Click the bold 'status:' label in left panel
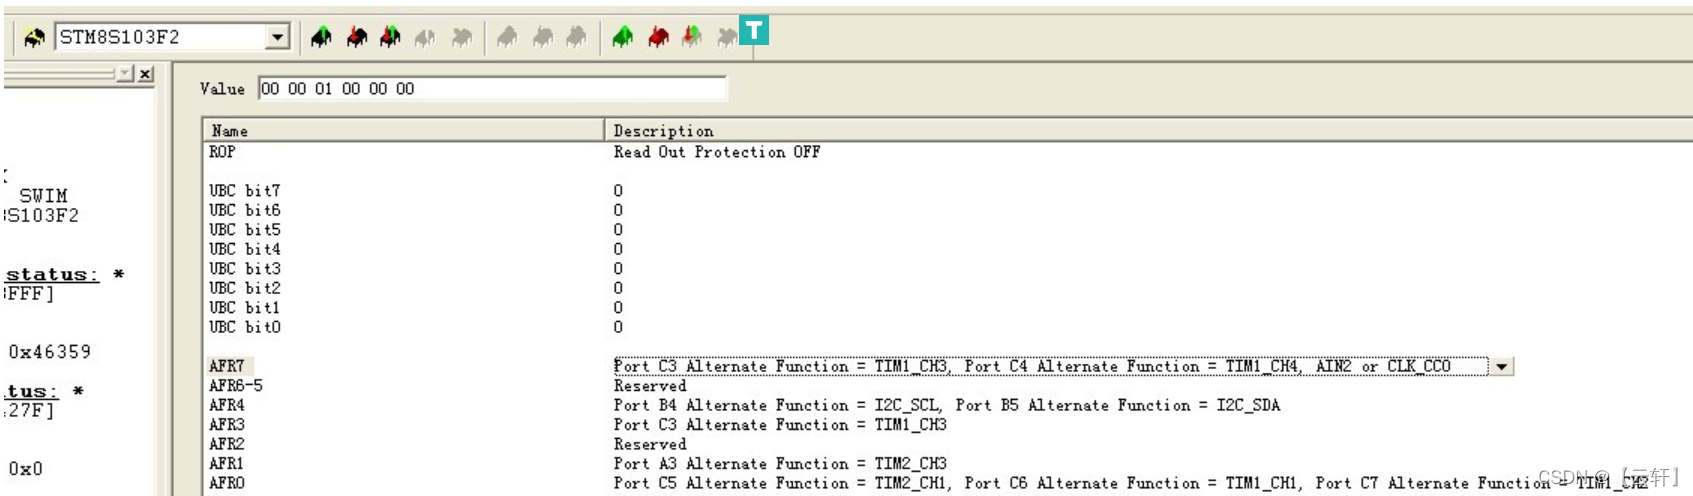The image size is (1693, 496). [x=52, y=275]
